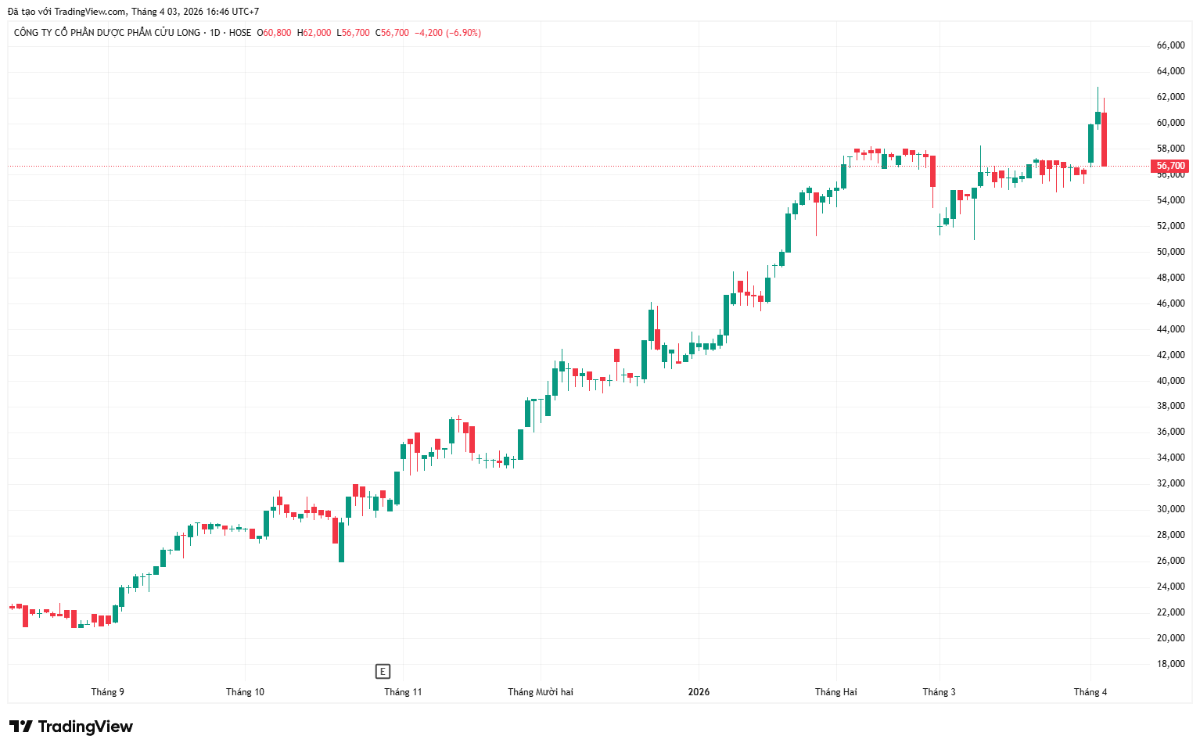Image resolution: width=1200 pixels, height=750 pixels.
Task: Click the 'Đã tạo với TradingView.com' header text
Action: (67, 11)
